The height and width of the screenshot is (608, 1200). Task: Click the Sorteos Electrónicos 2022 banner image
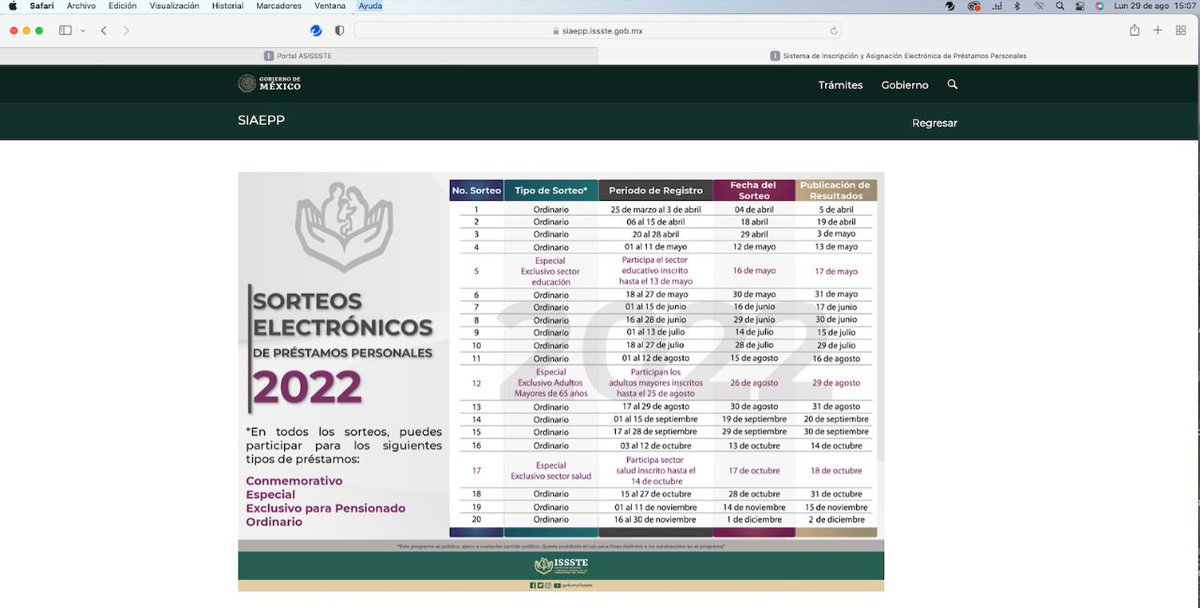561,381
